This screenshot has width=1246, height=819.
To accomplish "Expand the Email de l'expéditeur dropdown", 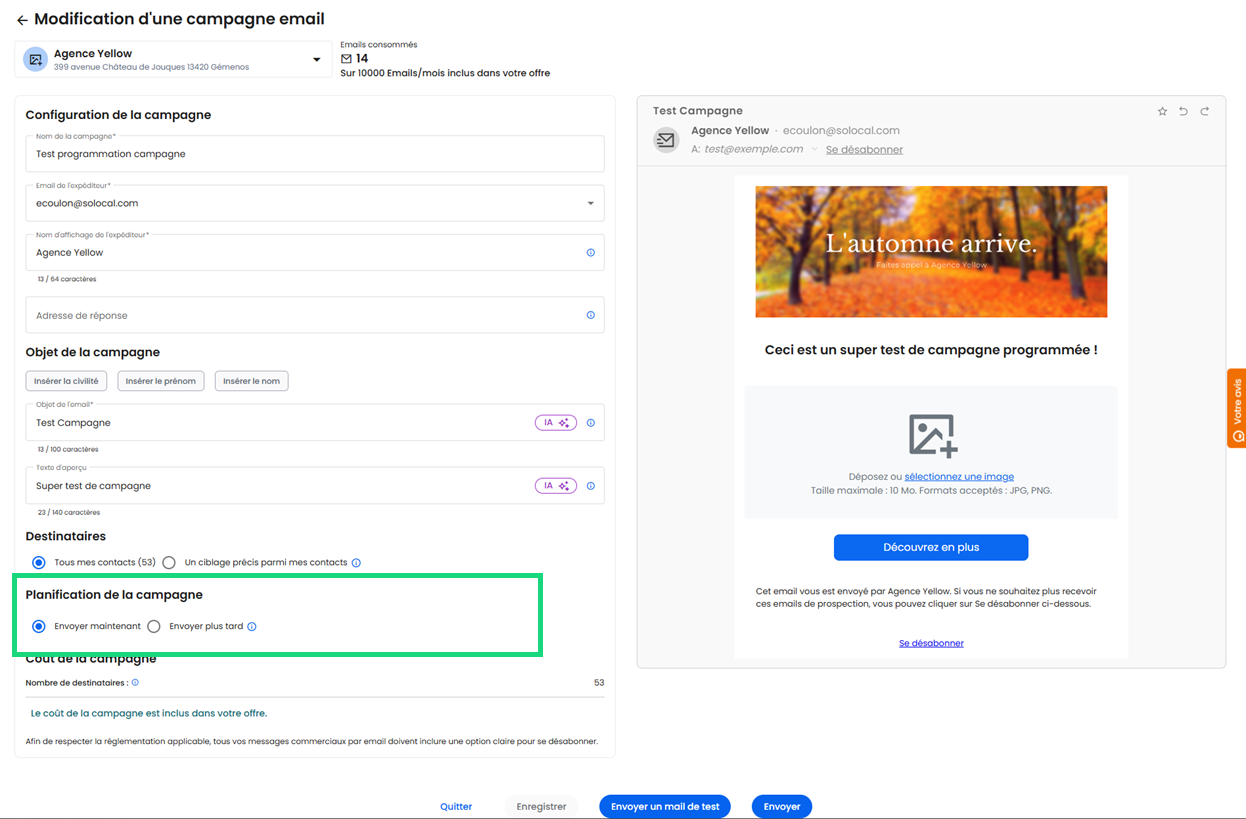I will pos(590,203).
